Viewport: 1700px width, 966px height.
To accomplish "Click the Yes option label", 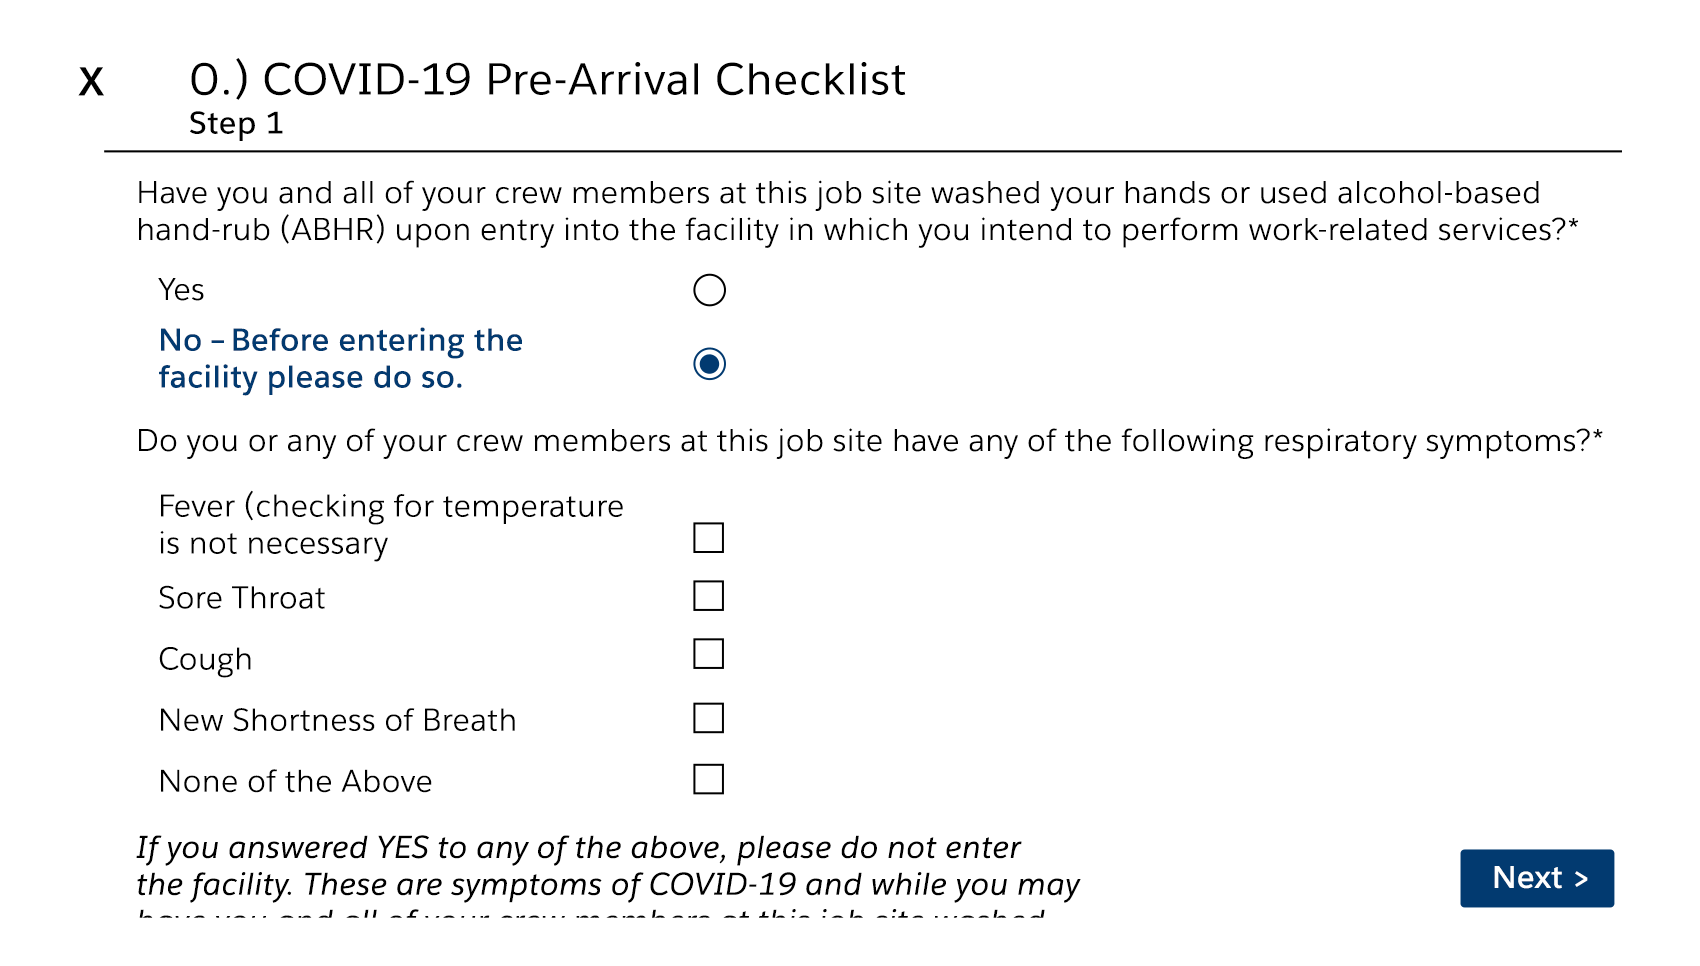I will click(x=181, y=290).
